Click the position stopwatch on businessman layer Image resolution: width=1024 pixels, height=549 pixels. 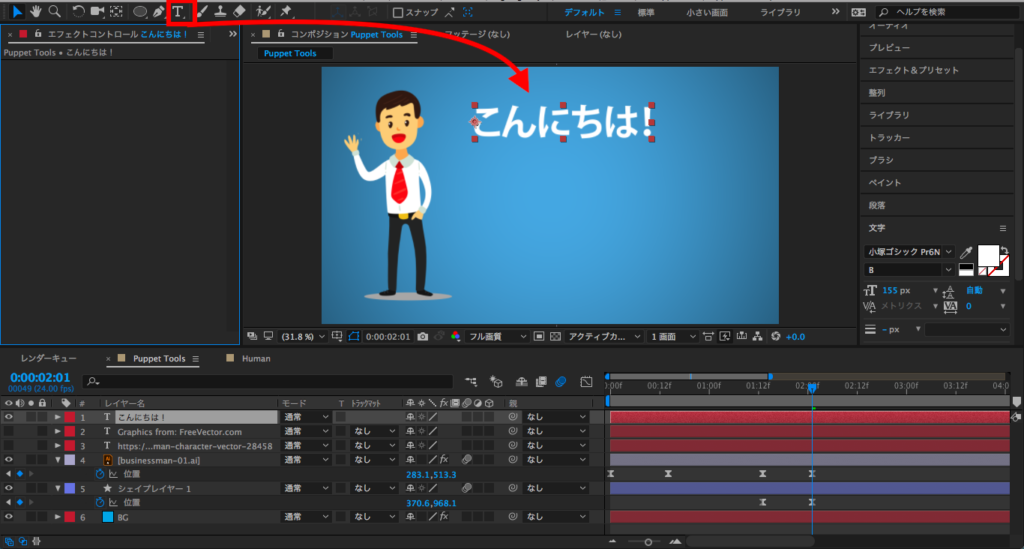100,474
